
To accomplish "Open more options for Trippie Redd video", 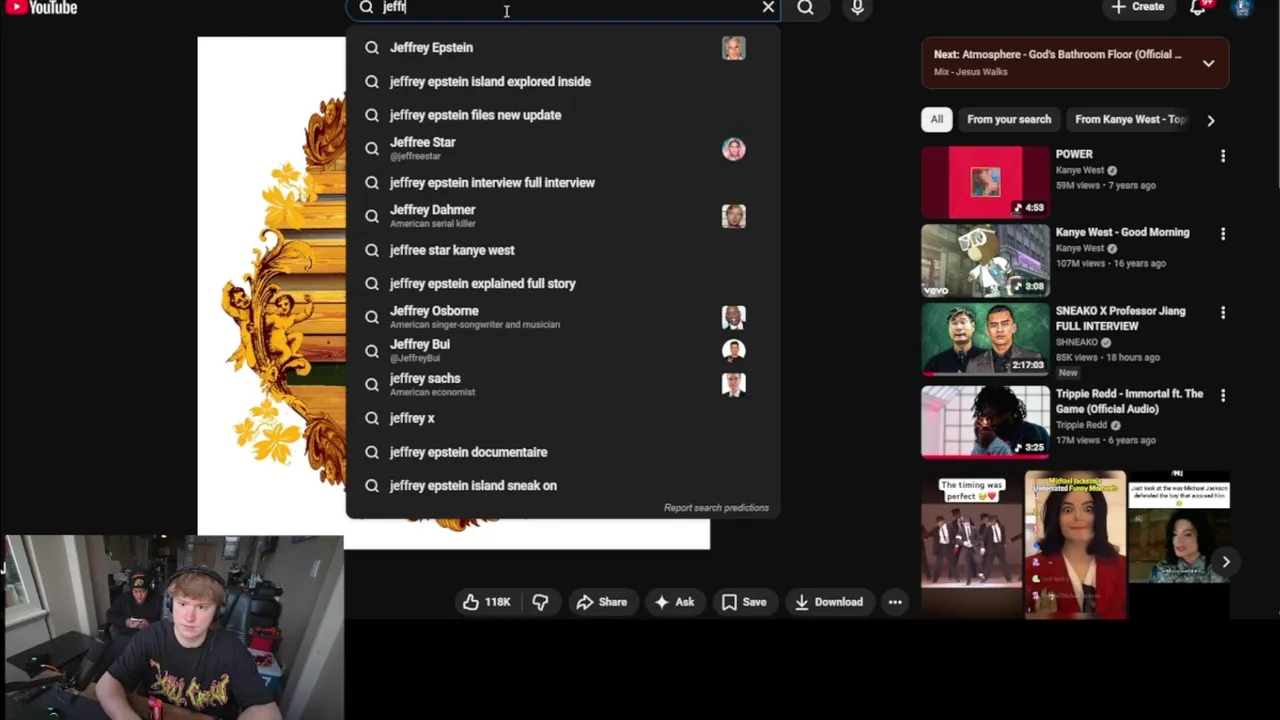I will click(x=1222, y=396).
